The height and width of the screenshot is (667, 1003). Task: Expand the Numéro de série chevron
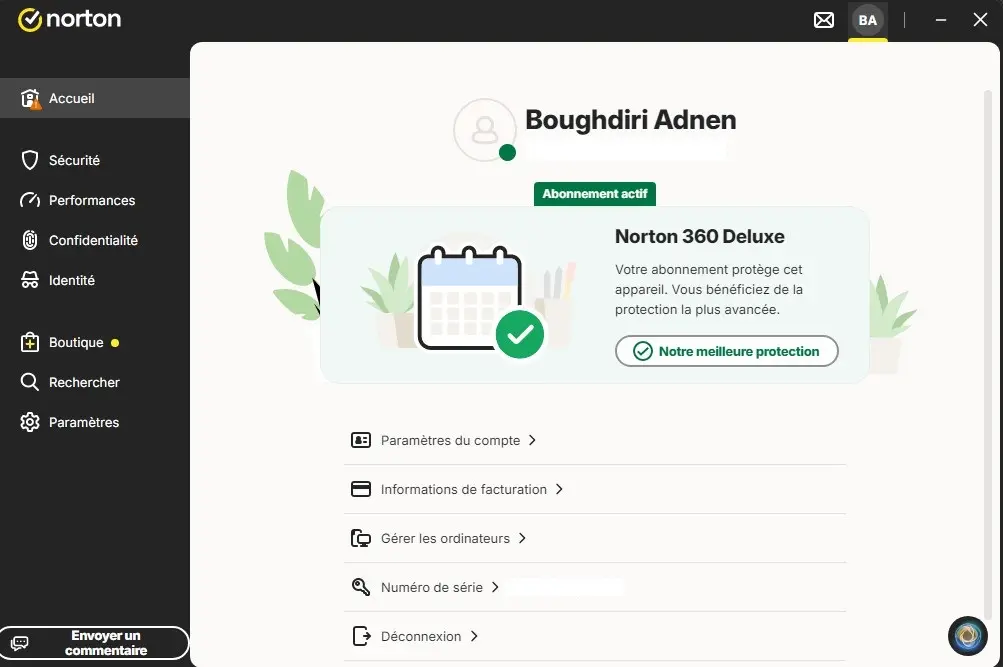[x=495, y=587]
